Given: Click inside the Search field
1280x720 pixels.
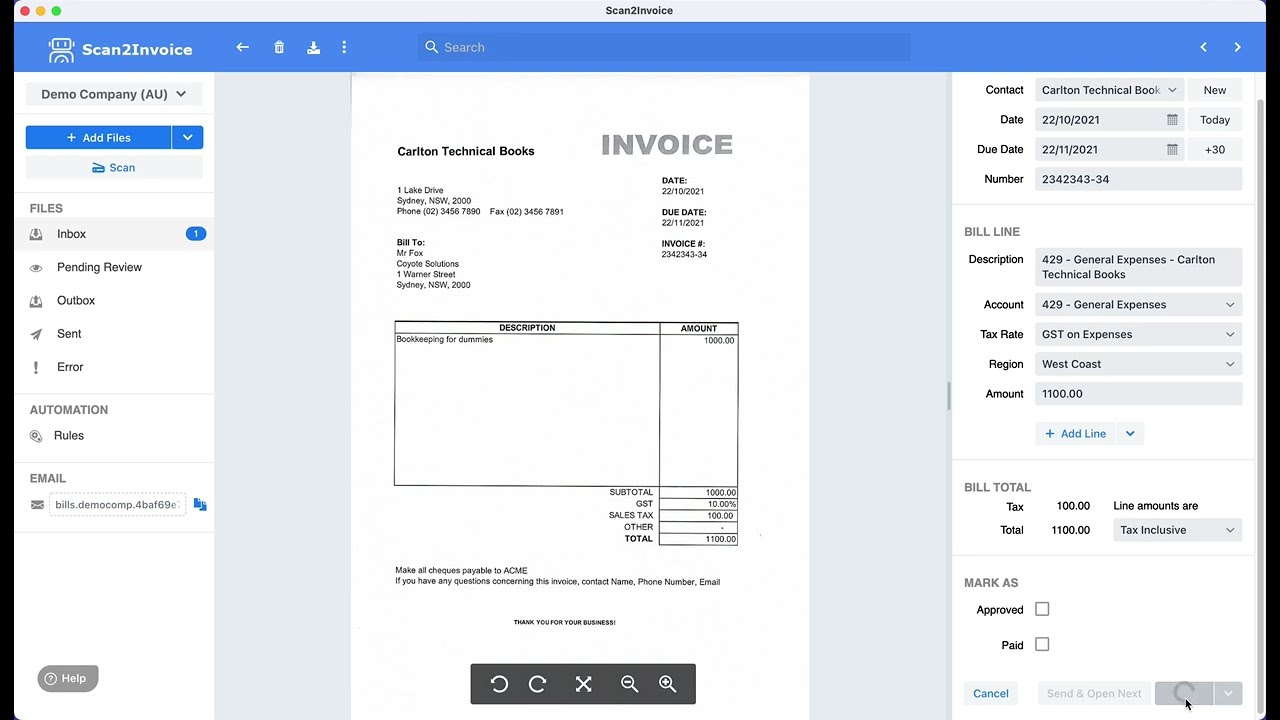Looking at the screenshot, I should 664,47.
